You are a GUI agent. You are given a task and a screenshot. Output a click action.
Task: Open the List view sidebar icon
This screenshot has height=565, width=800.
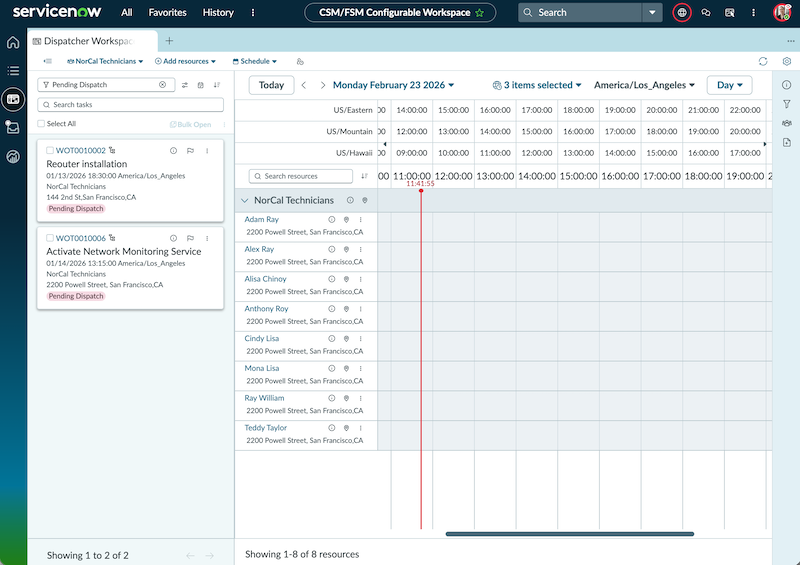coord(13,70)
